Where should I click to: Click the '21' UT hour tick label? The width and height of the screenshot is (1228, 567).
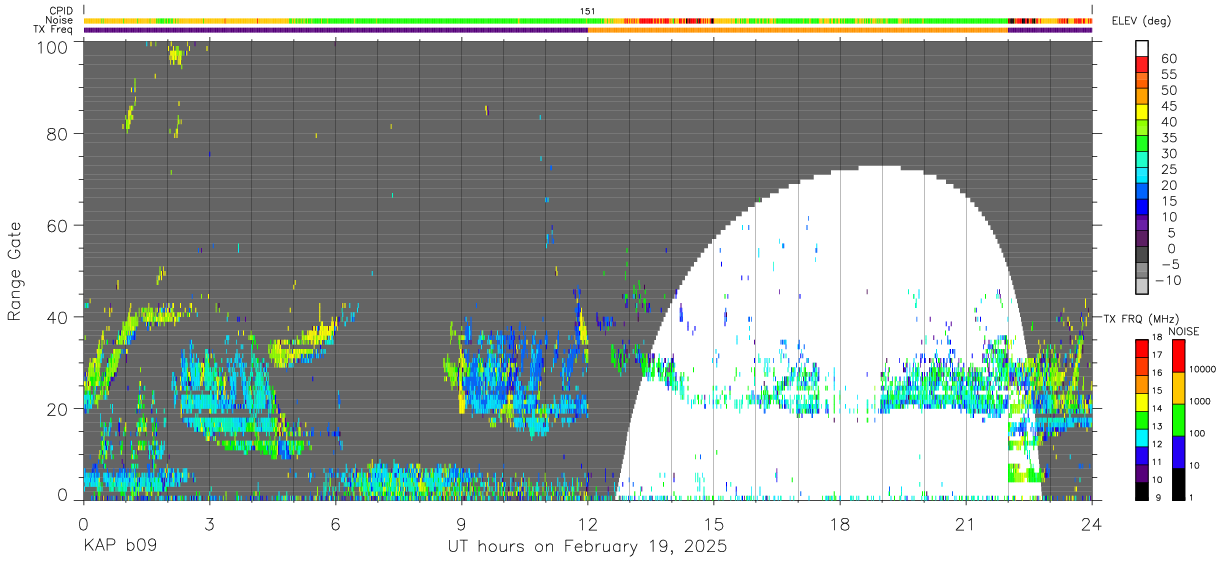[966, 523]
